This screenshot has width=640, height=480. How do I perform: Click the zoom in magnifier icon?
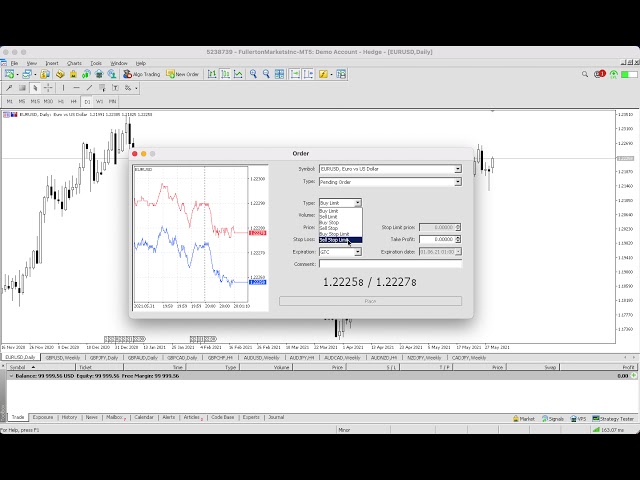point(253,74)
